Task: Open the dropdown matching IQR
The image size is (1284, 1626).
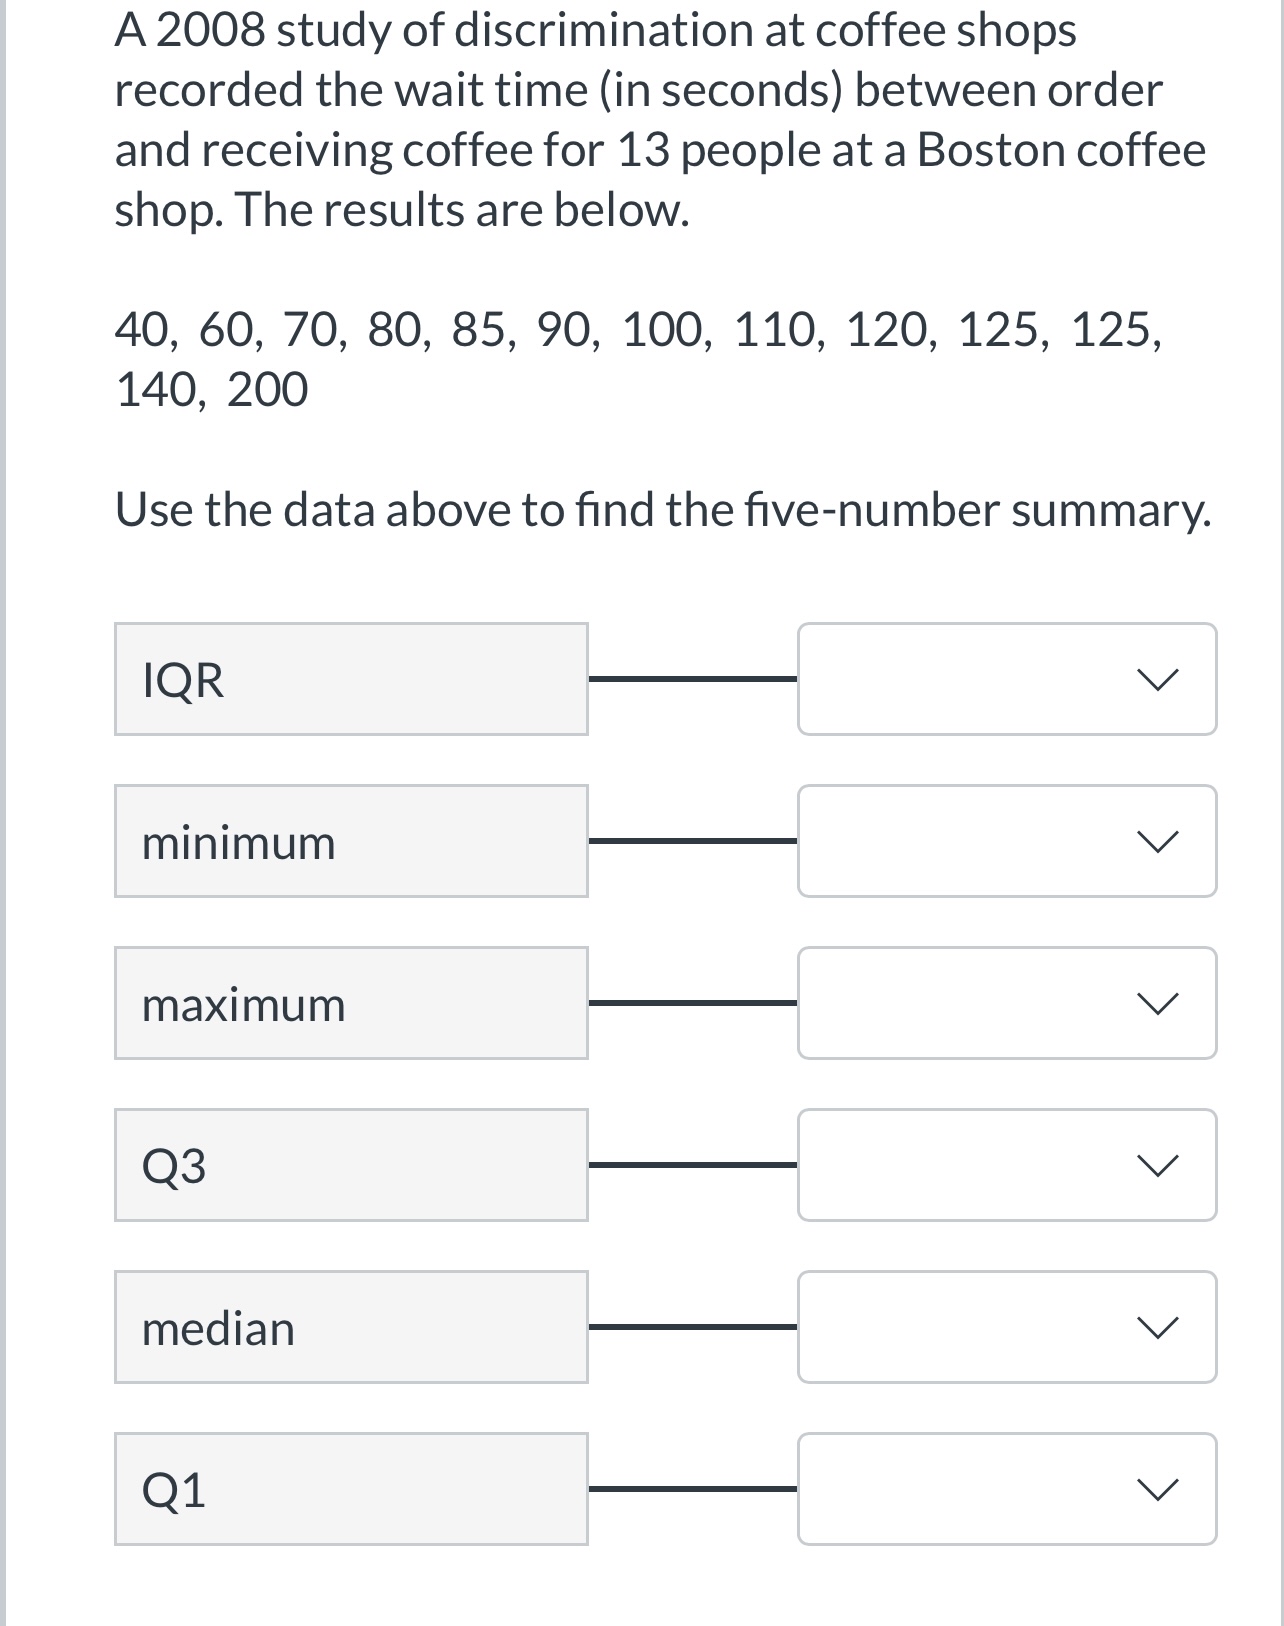Action: coord(1007,679)
